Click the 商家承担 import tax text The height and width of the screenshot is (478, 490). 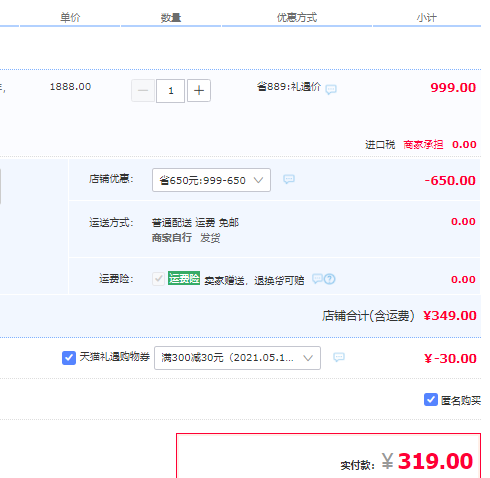click(x=423, y=145)
